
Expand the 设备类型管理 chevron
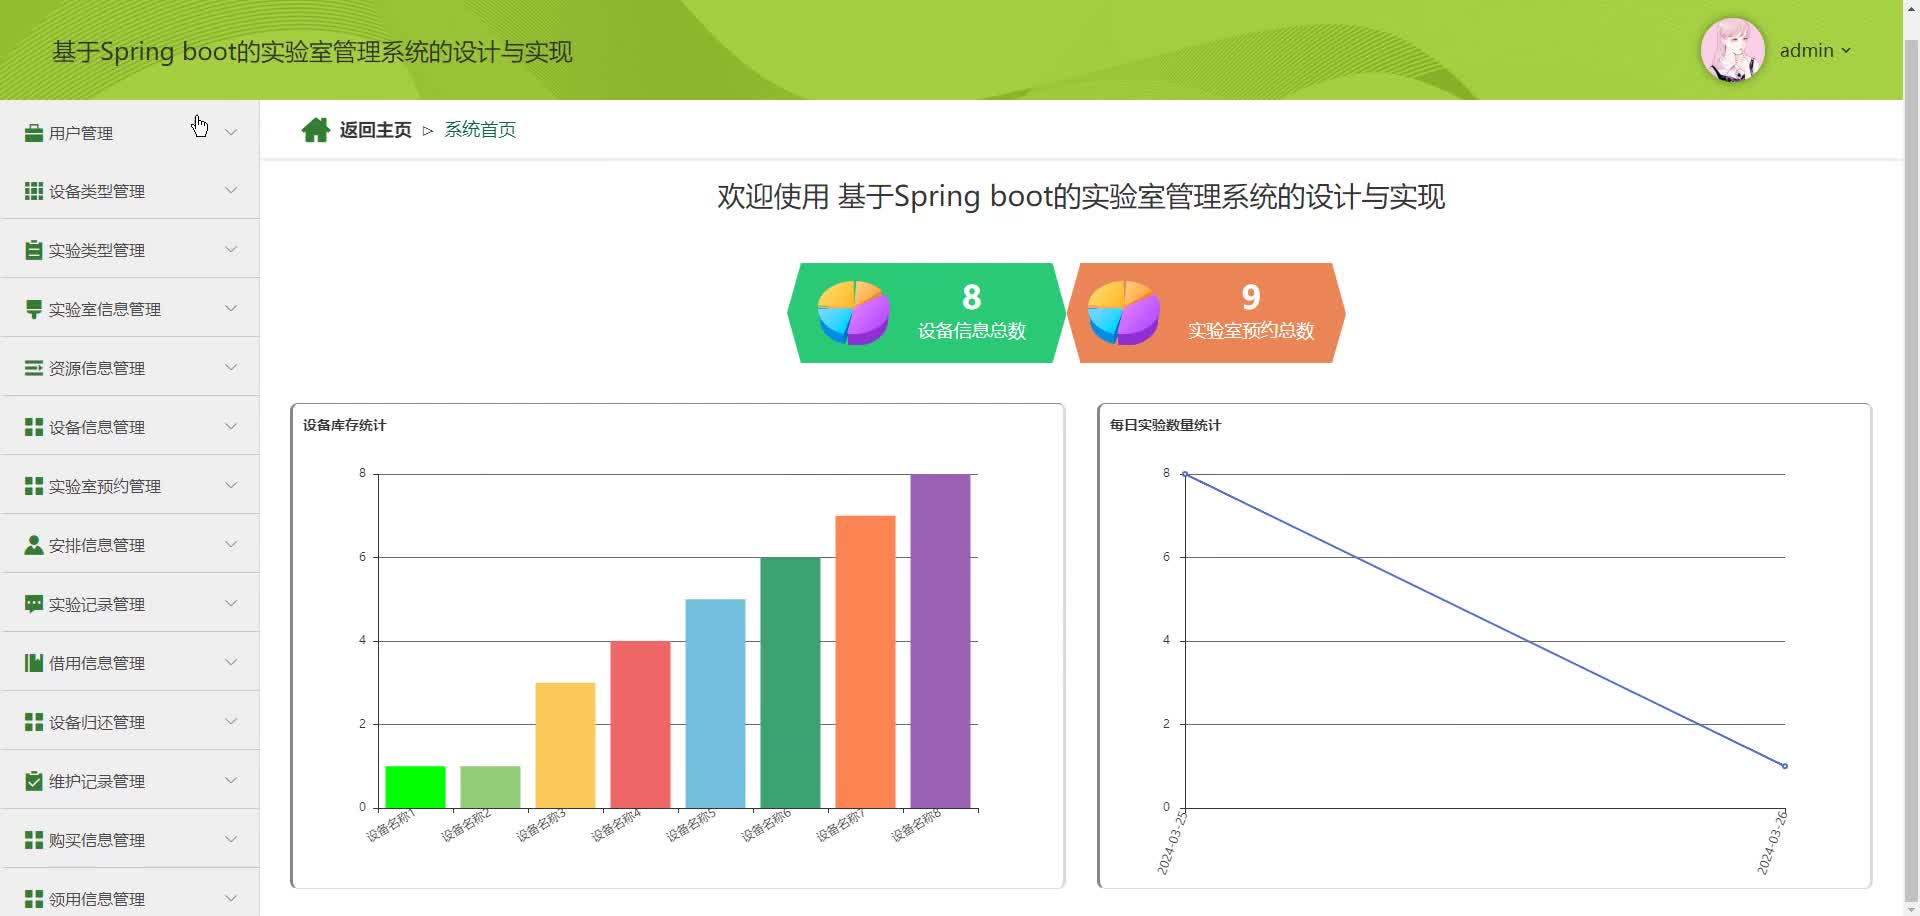(x=231, y=190)
